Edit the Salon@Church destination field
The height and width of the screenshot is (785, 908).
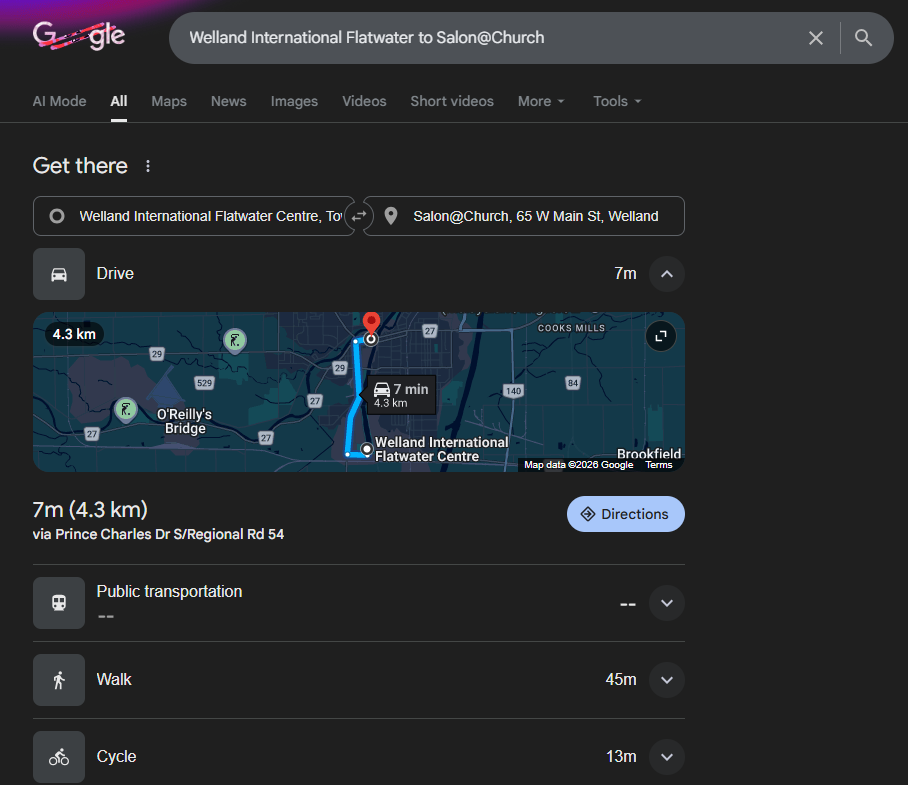coord(524,216)
